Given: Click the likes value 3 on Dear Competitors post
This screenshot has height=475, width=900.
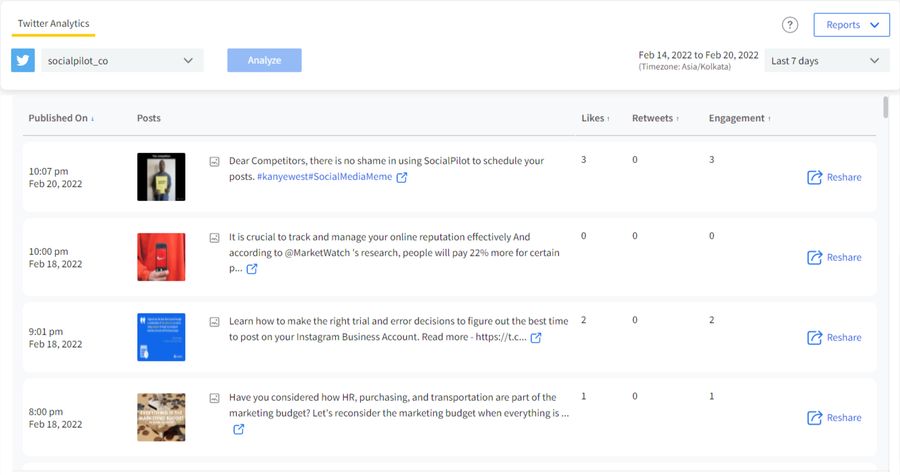Looking at the screenshot, I should coord(584,159).
